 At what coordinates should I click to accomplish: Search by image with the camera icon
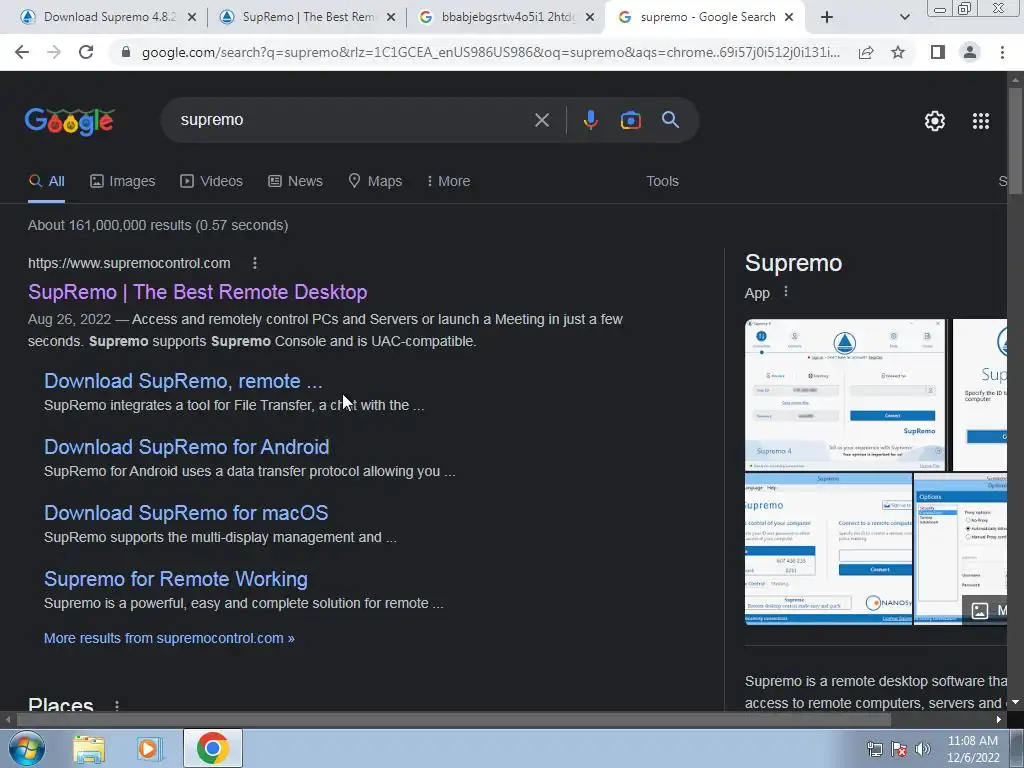[630, 120]
